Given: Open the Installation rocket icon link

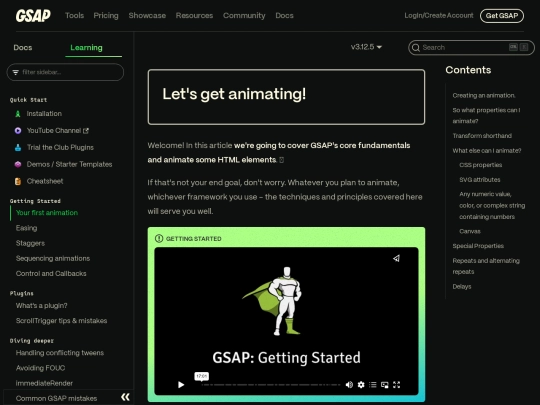Looking at the screenshot, I should point(18,114).
